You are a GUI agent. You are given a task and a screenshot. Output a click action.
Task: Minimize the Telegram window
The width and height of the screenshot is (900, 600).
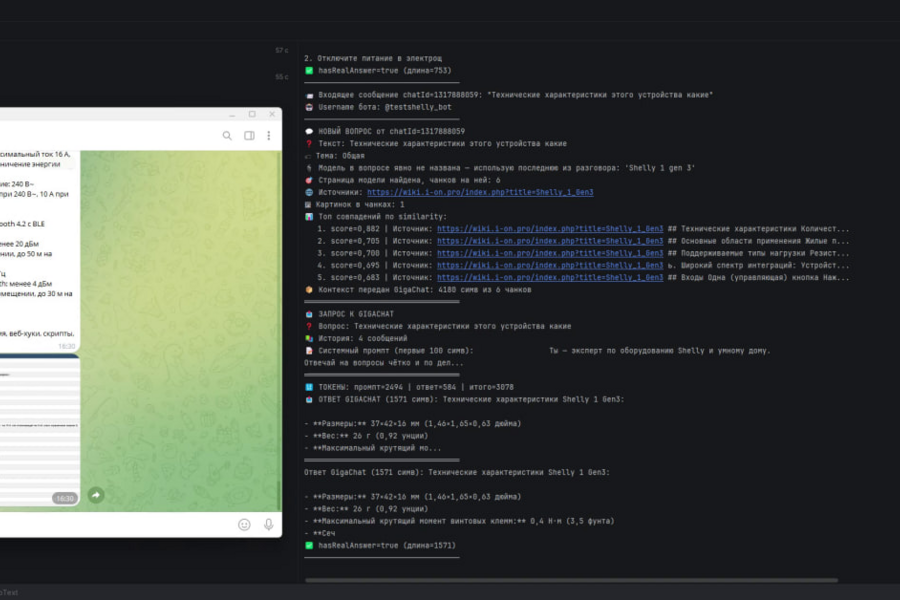click(232, 114)
